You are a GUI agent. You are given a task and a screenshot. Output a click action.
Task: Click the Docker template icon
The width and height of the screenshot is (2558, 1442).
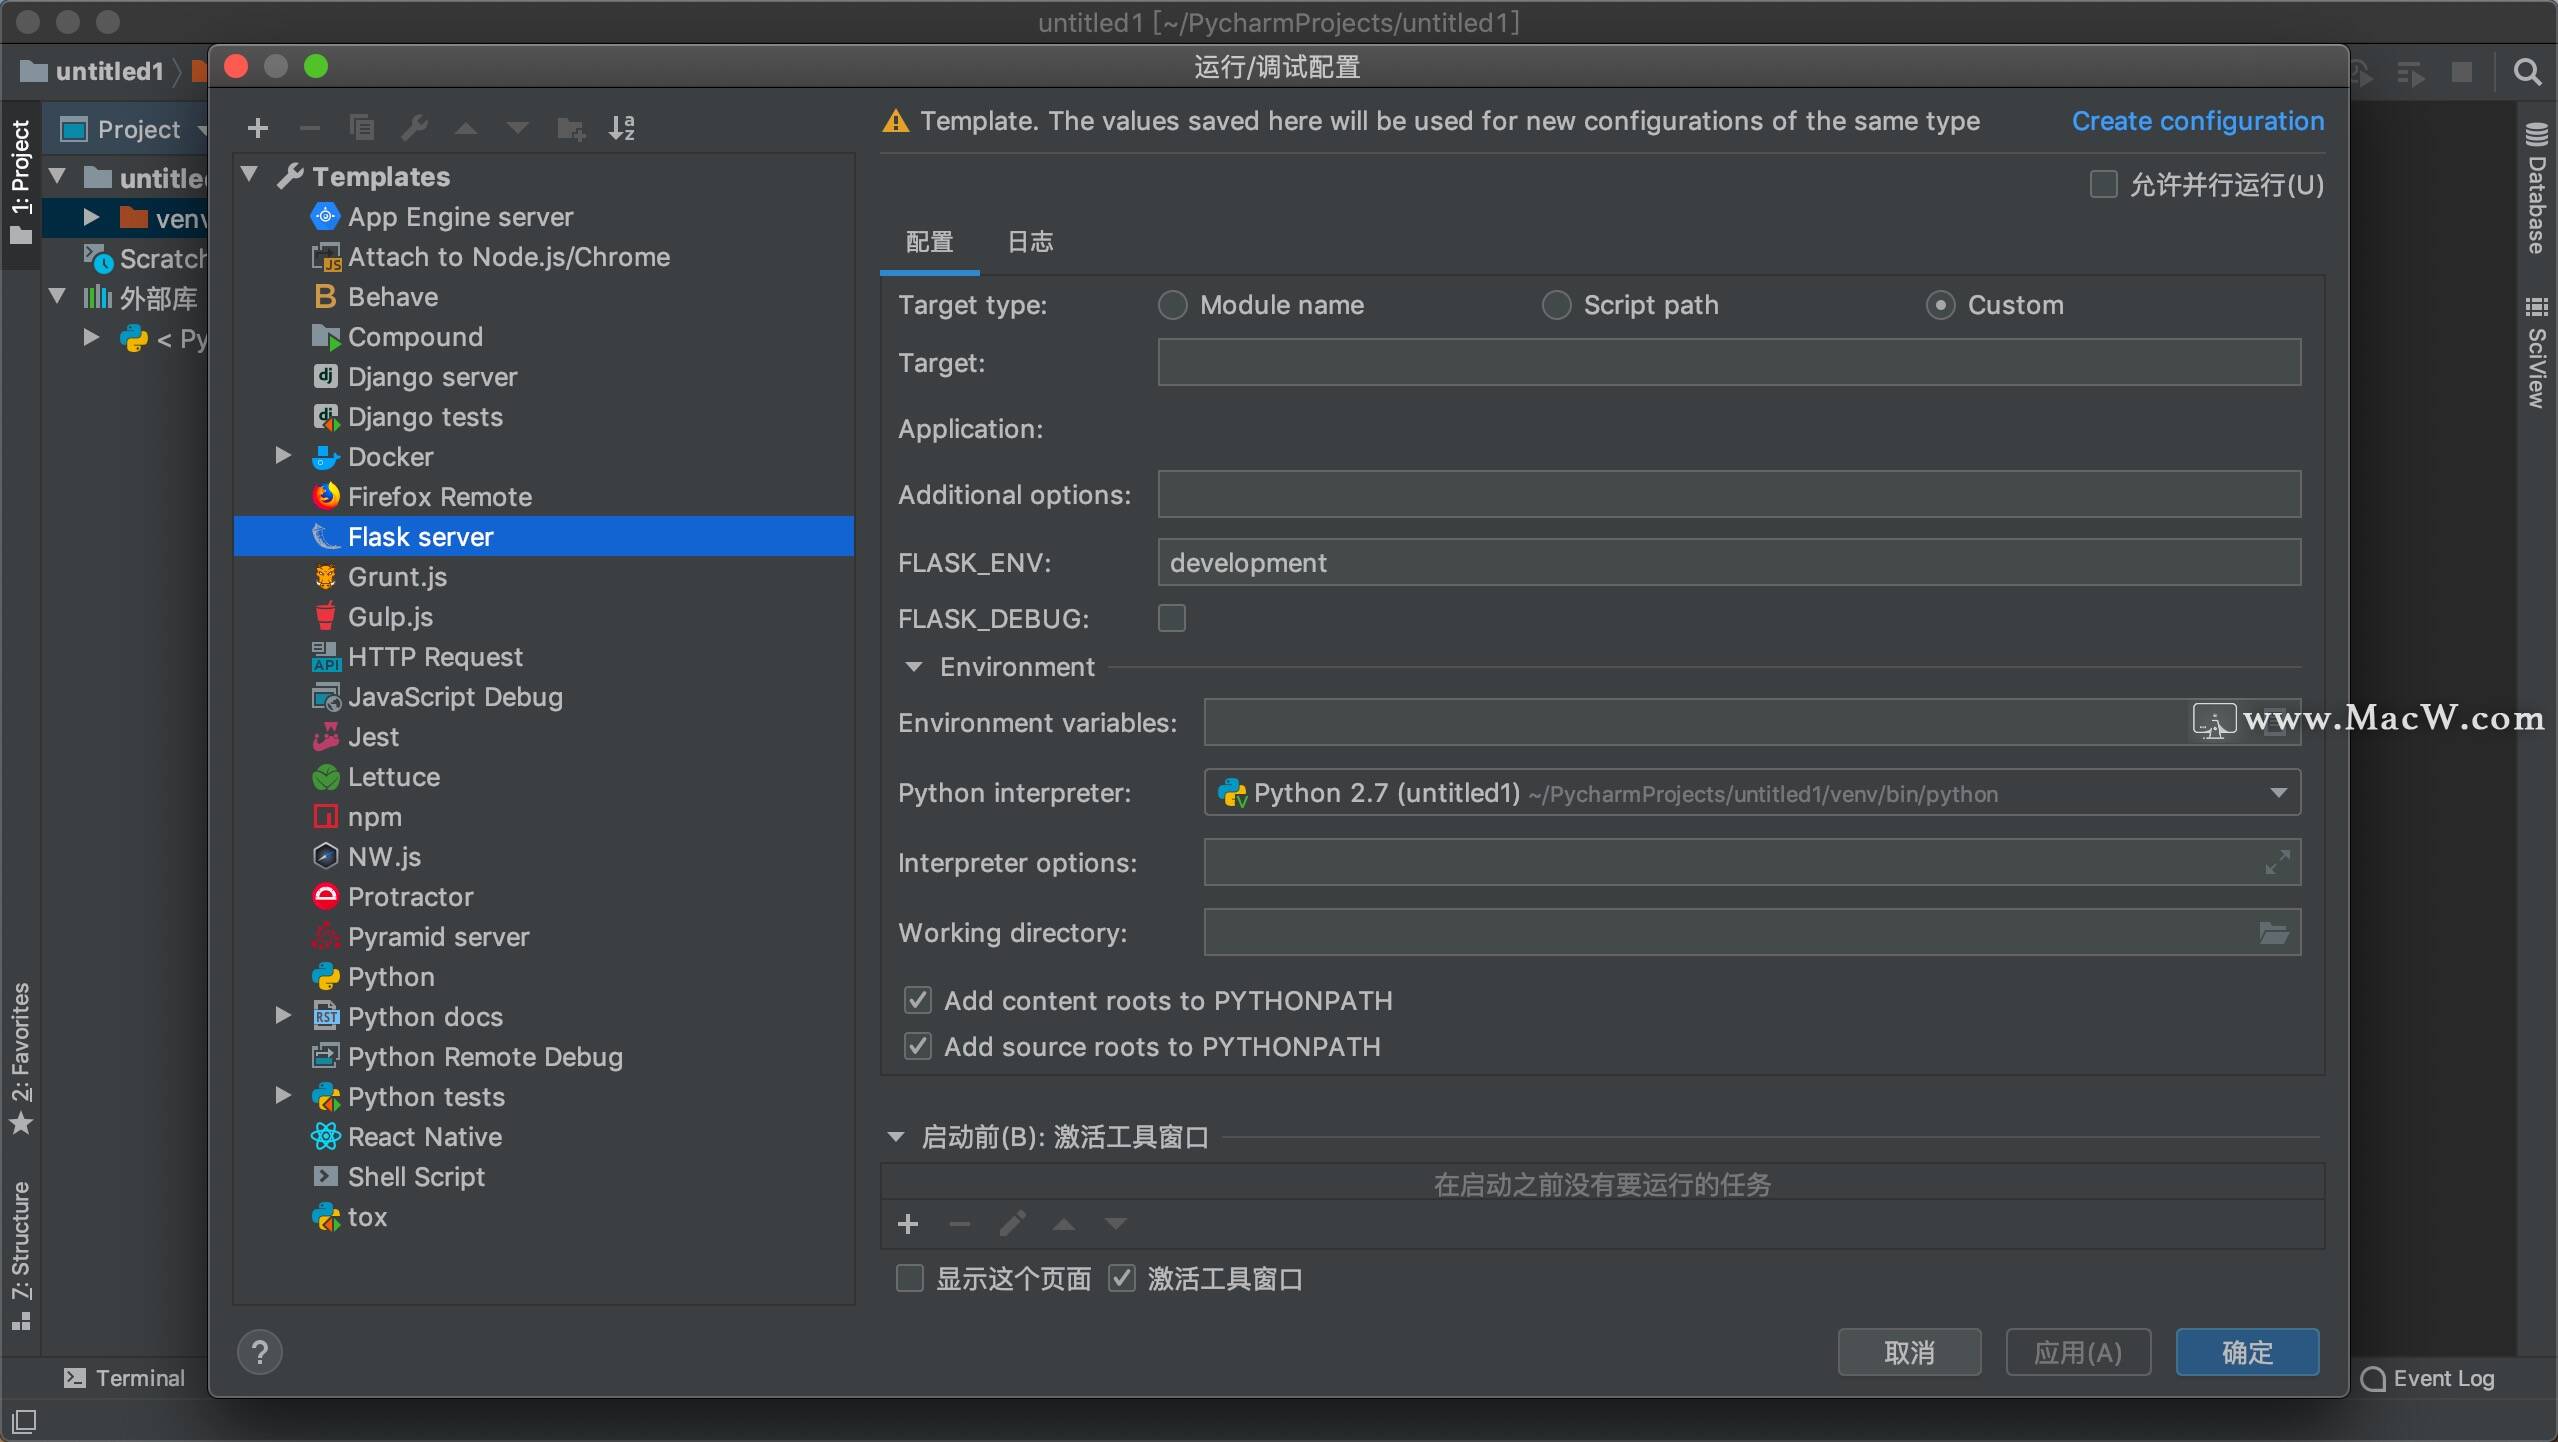tap(322, 455)
